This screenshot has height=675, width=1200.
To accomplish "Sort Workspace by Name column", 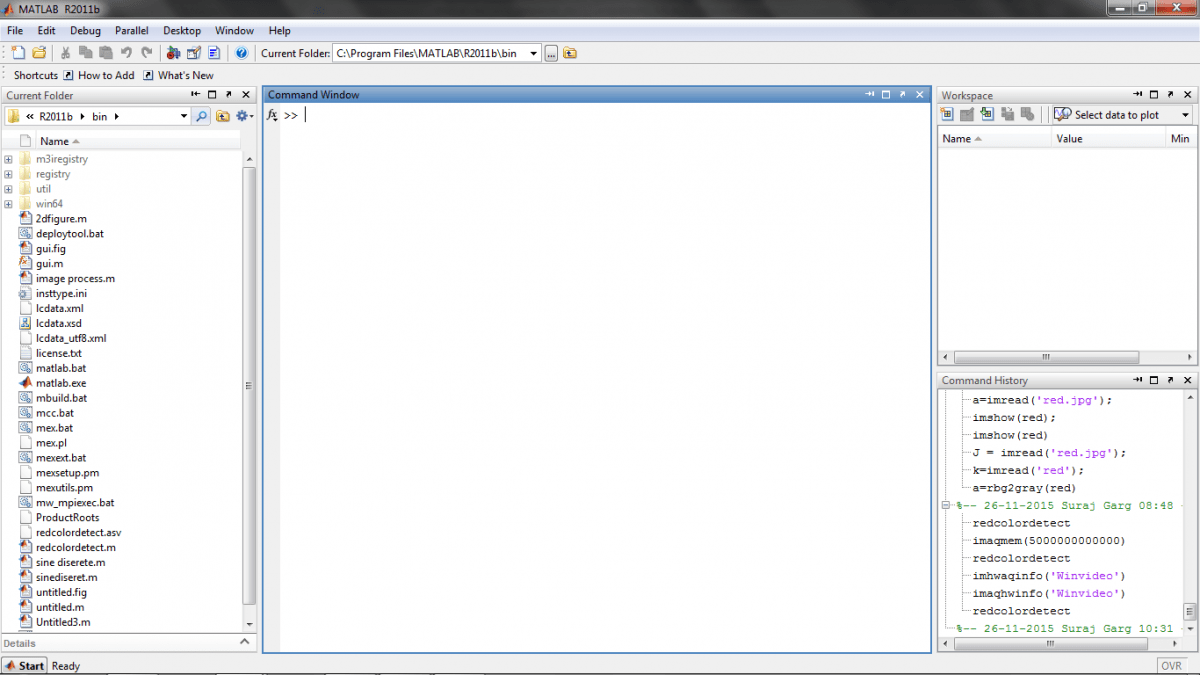I will pyautogui.click(x=995, y=139).
